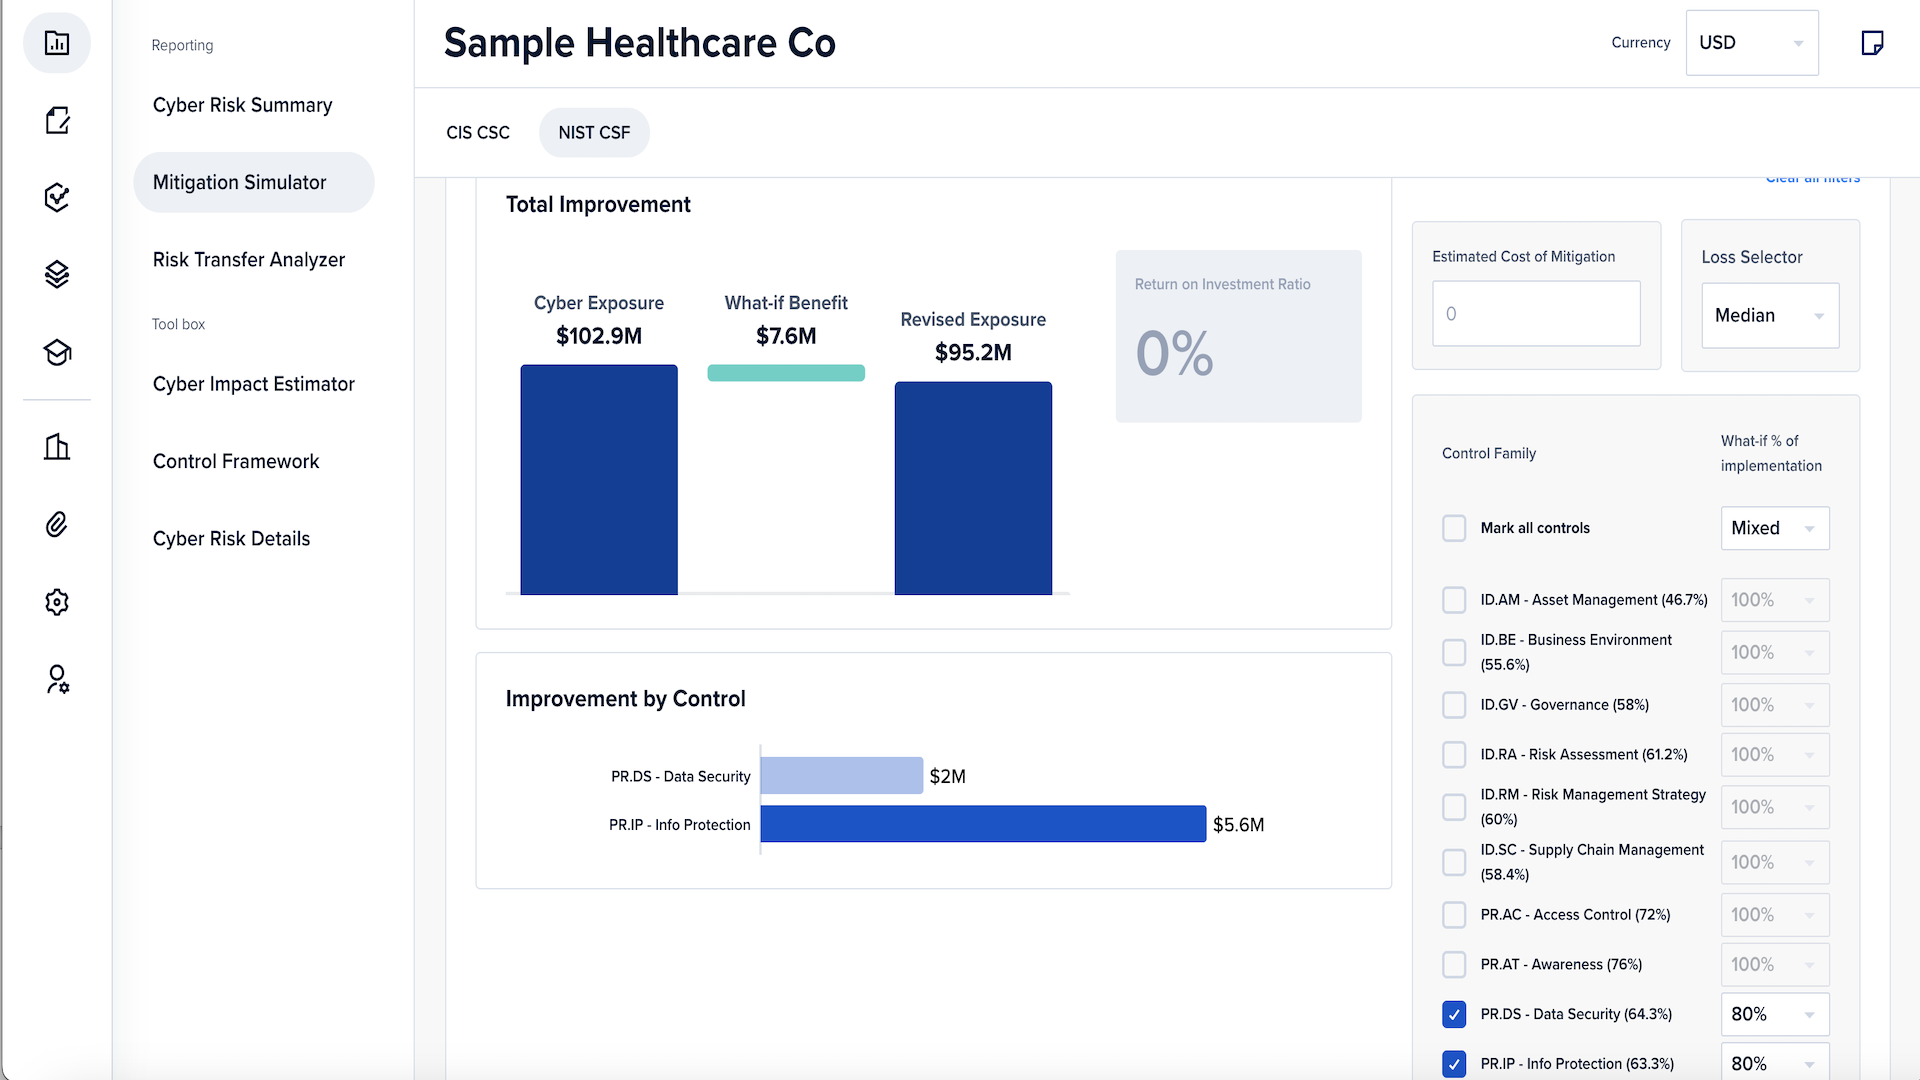Enable the ID.AM Asset Management checkbox

coord(1454,600)
